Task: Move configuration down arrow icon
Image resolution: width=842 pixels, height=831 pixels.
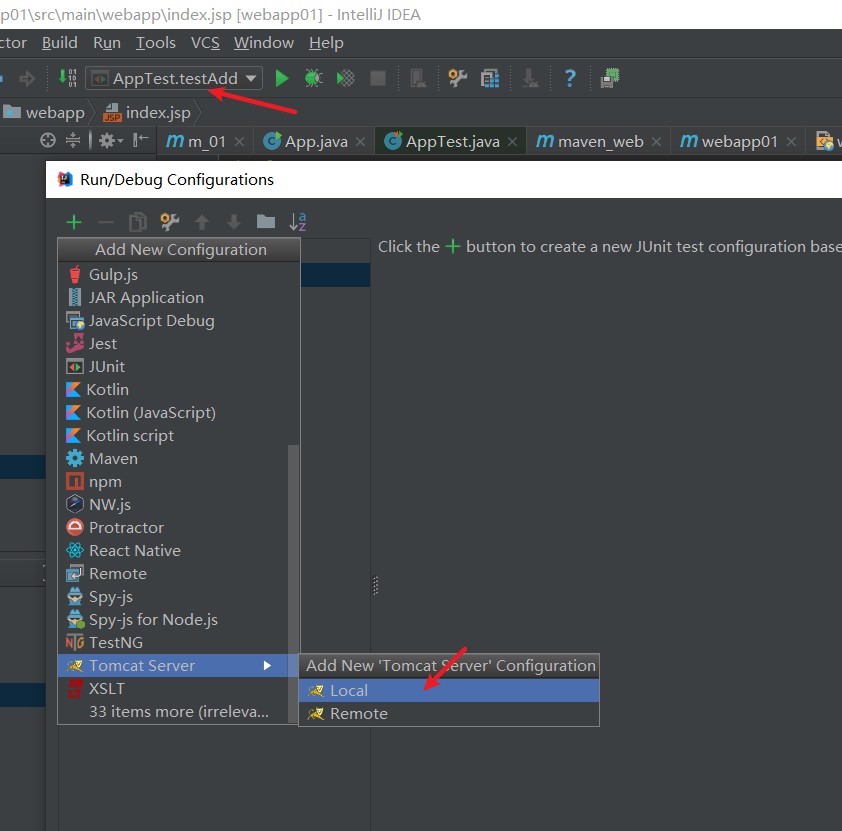Action: [x=234, y=222]
